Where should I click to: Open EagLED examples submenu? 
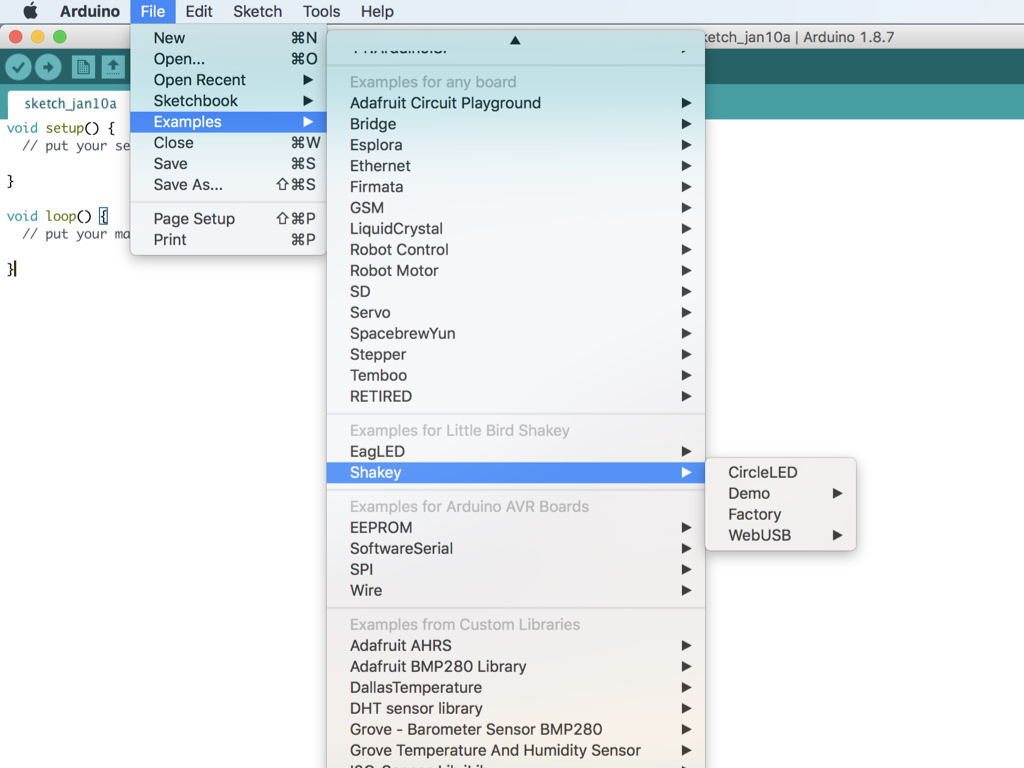(x=515, y=451)
